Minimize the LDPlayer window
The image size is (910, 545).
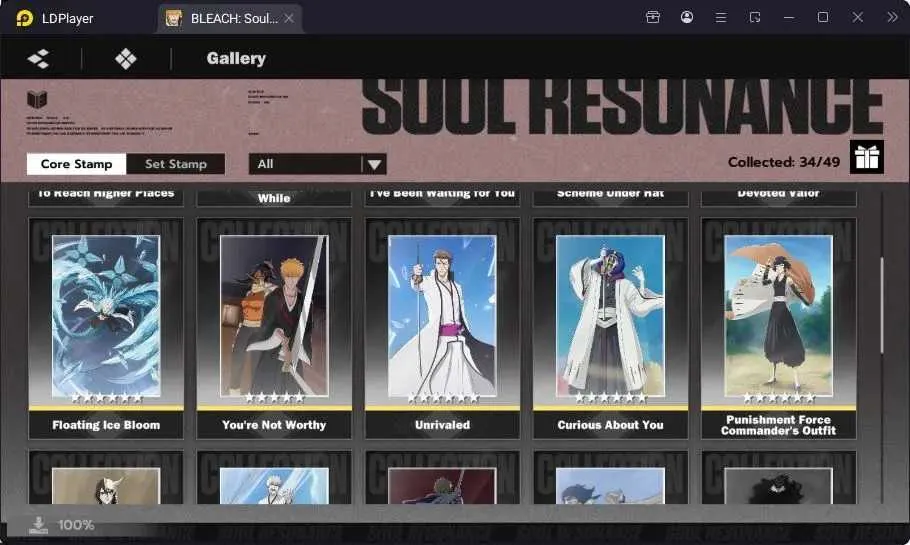pos(789,17)
